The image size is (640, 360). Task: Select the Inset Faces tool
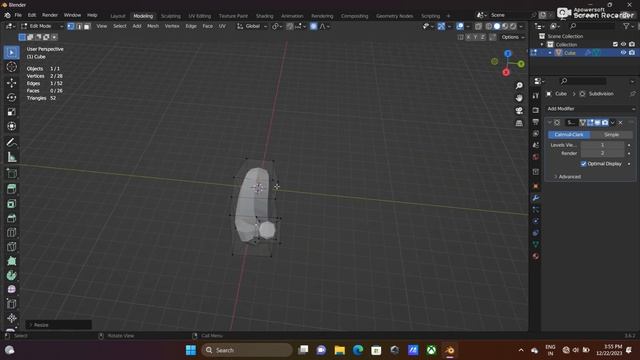click(11, 204)
